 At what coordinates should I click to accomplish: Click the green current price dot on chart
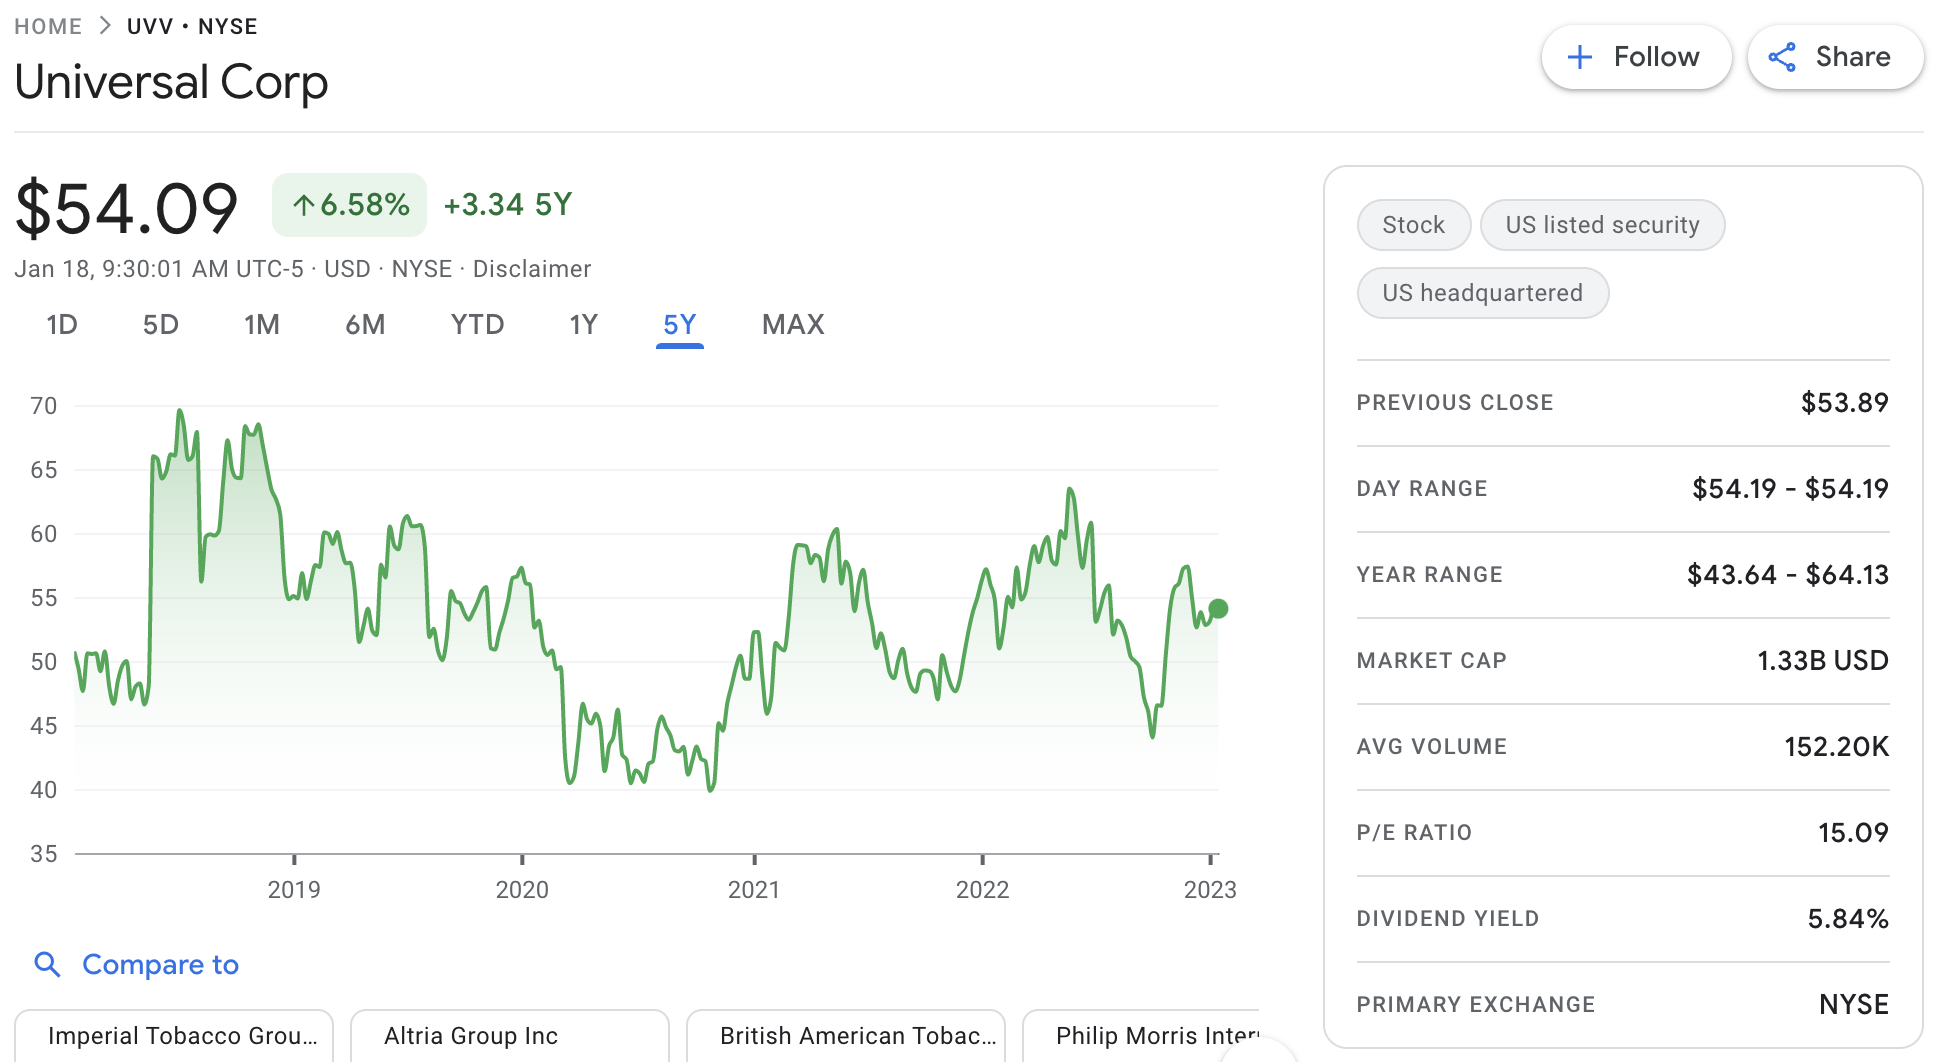[1218, 608]
